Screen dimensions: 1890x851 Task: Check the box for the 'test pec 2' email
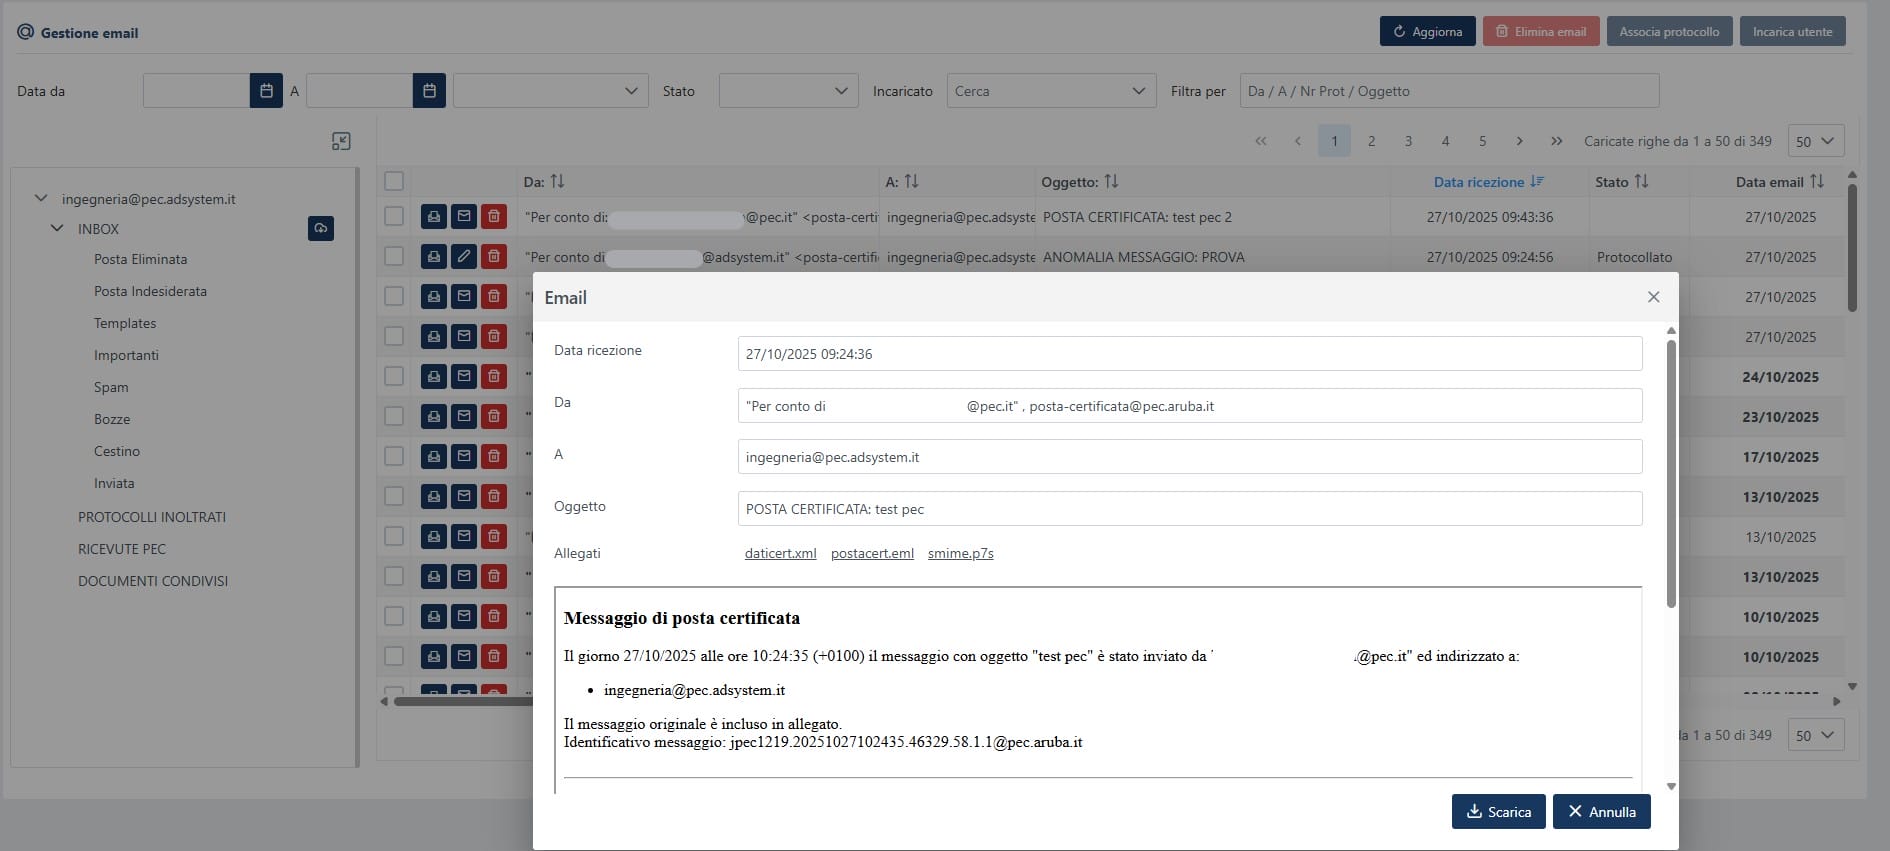click(x=394, y=216)
